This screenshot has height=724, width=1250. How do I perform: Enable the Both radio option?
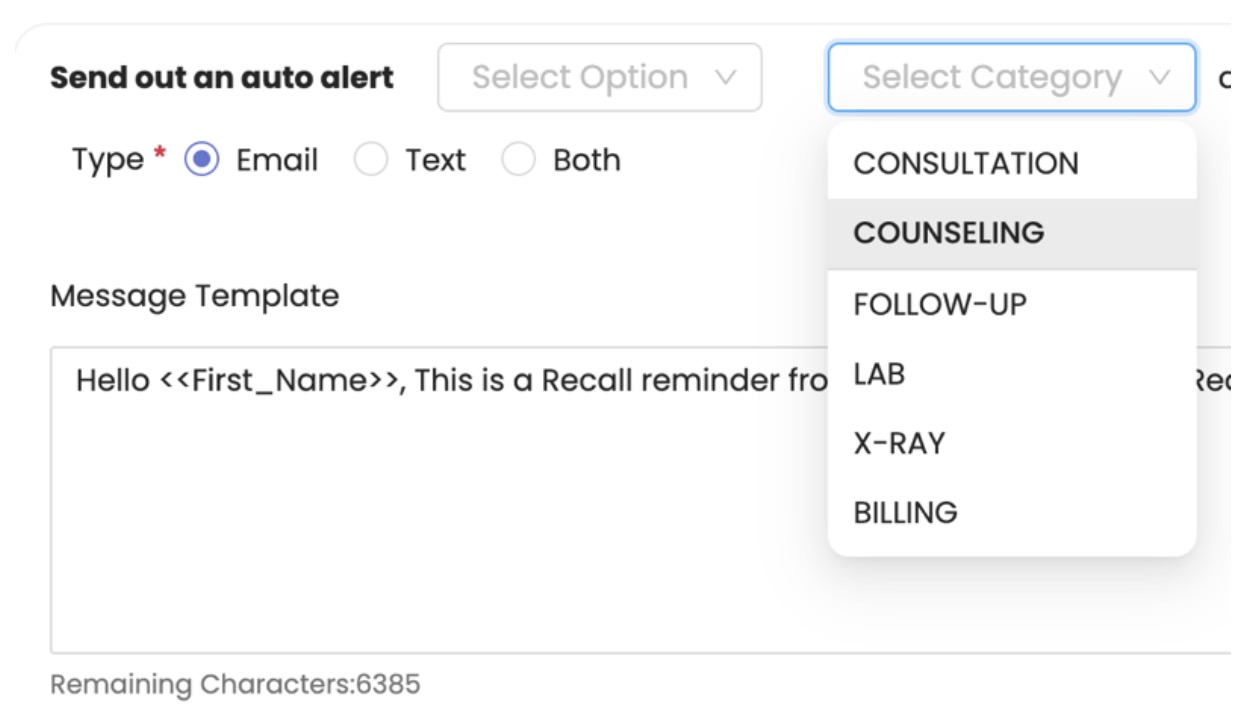tap(518, 160)
